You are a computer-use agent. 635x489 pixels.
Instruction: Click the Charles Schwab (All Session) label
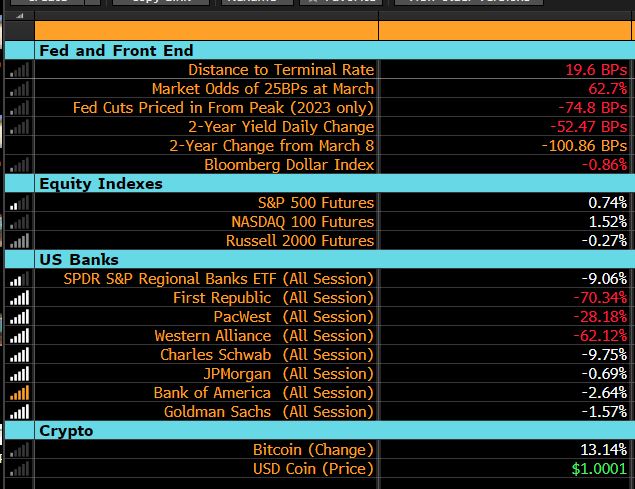click(267, 355)
